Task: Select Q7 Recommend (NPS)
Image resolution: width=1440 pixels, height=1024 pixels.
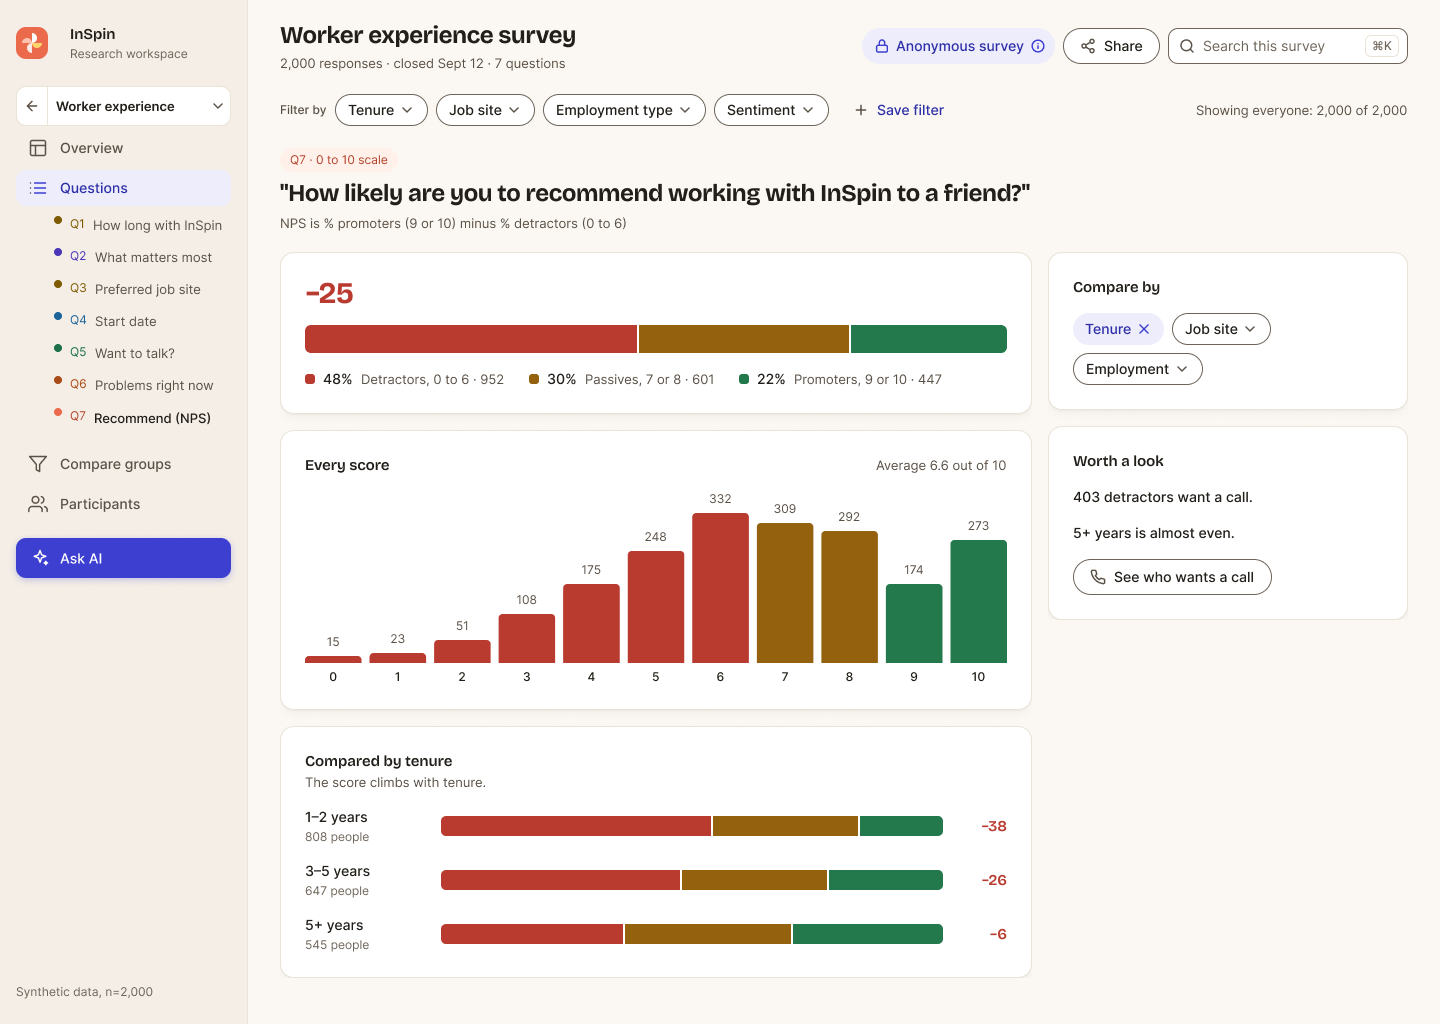Action: 138,418
